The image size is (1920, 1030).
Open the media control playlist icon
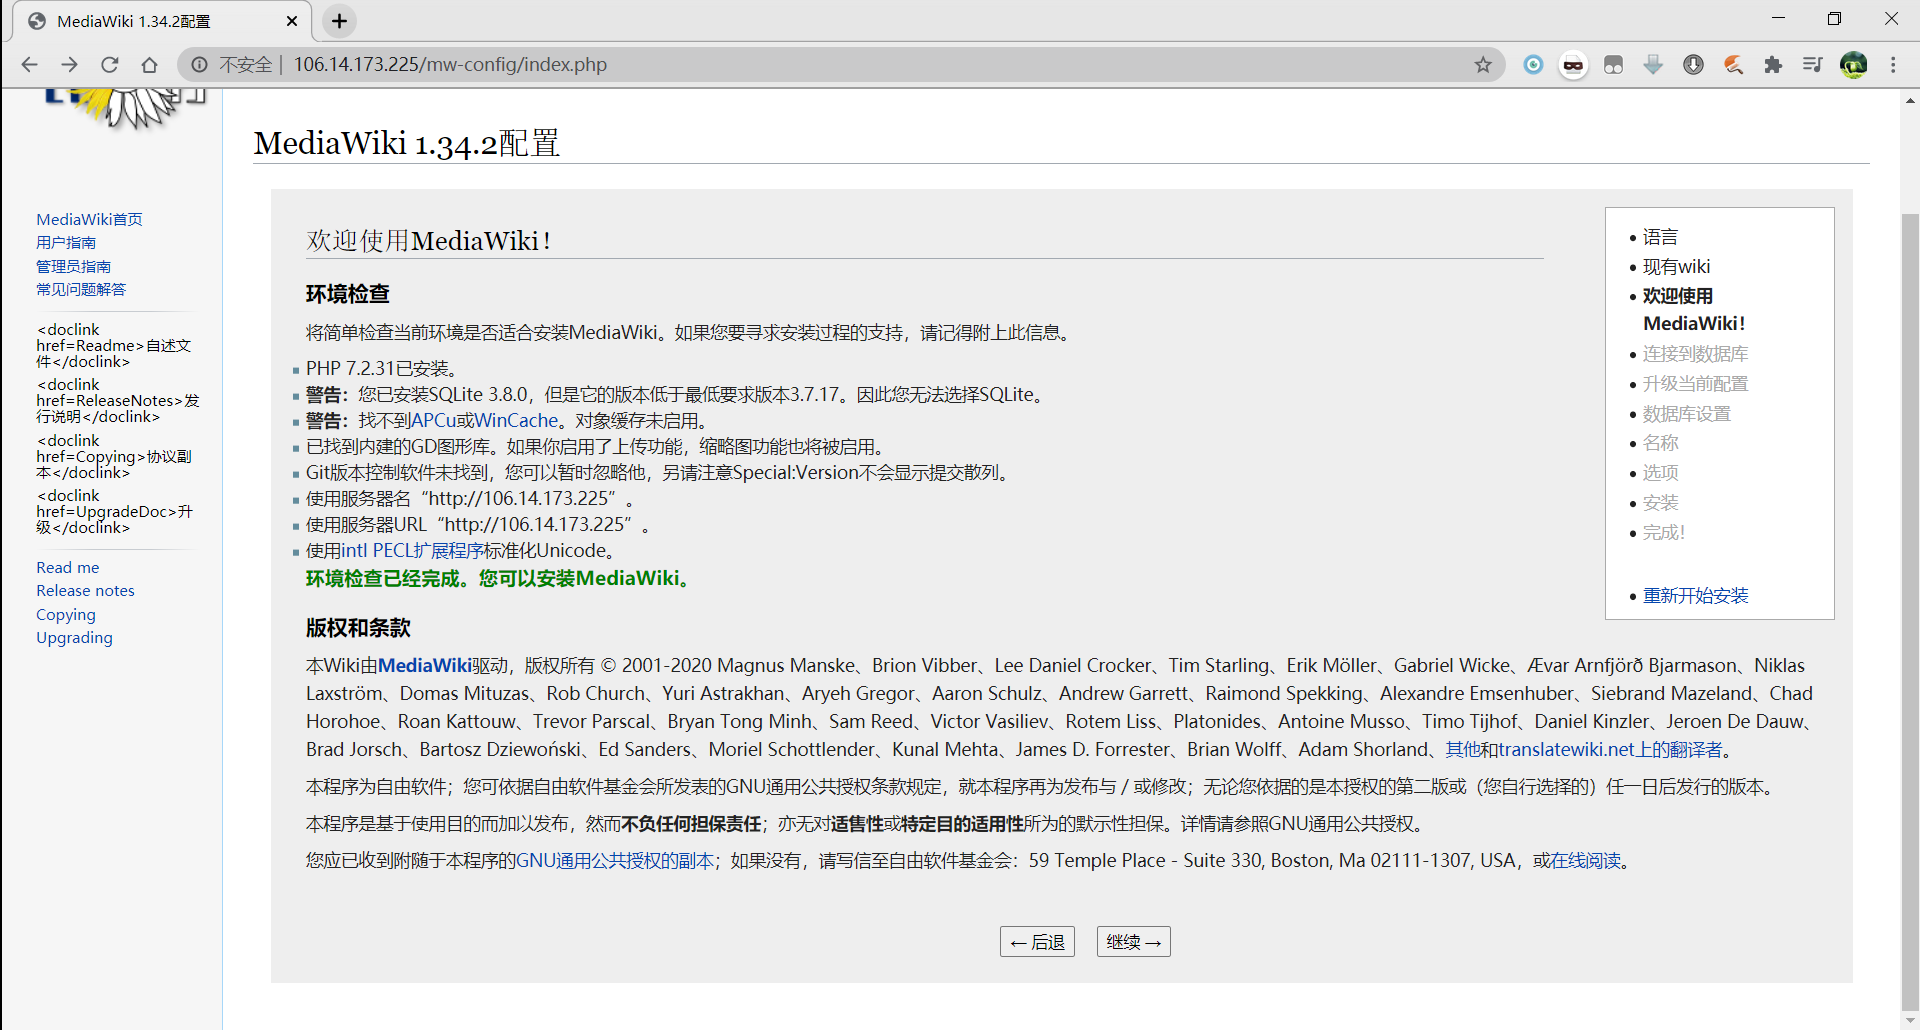pos(1813,65)
